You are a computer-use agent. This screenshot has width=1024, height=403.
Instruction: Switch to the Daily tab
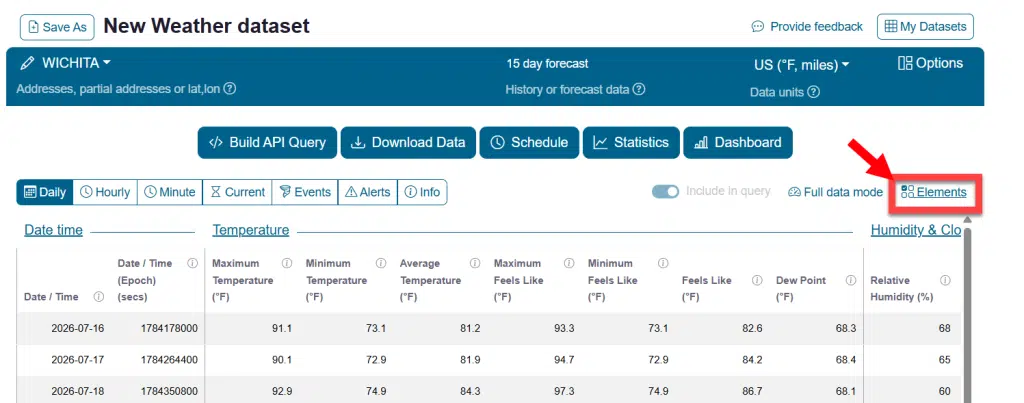pos(45,192)
